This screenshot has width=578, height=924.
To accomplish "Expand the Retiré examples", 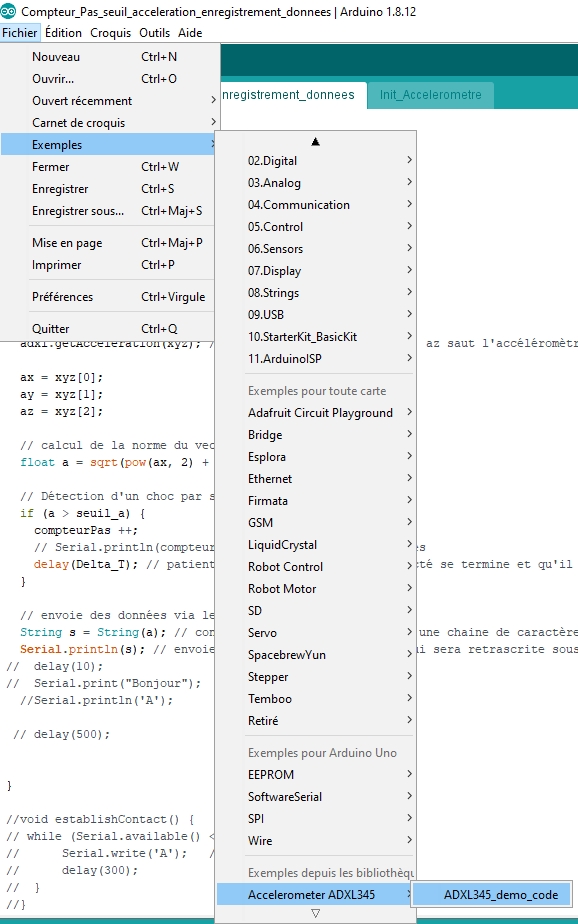I will click(x=316, y=721).
